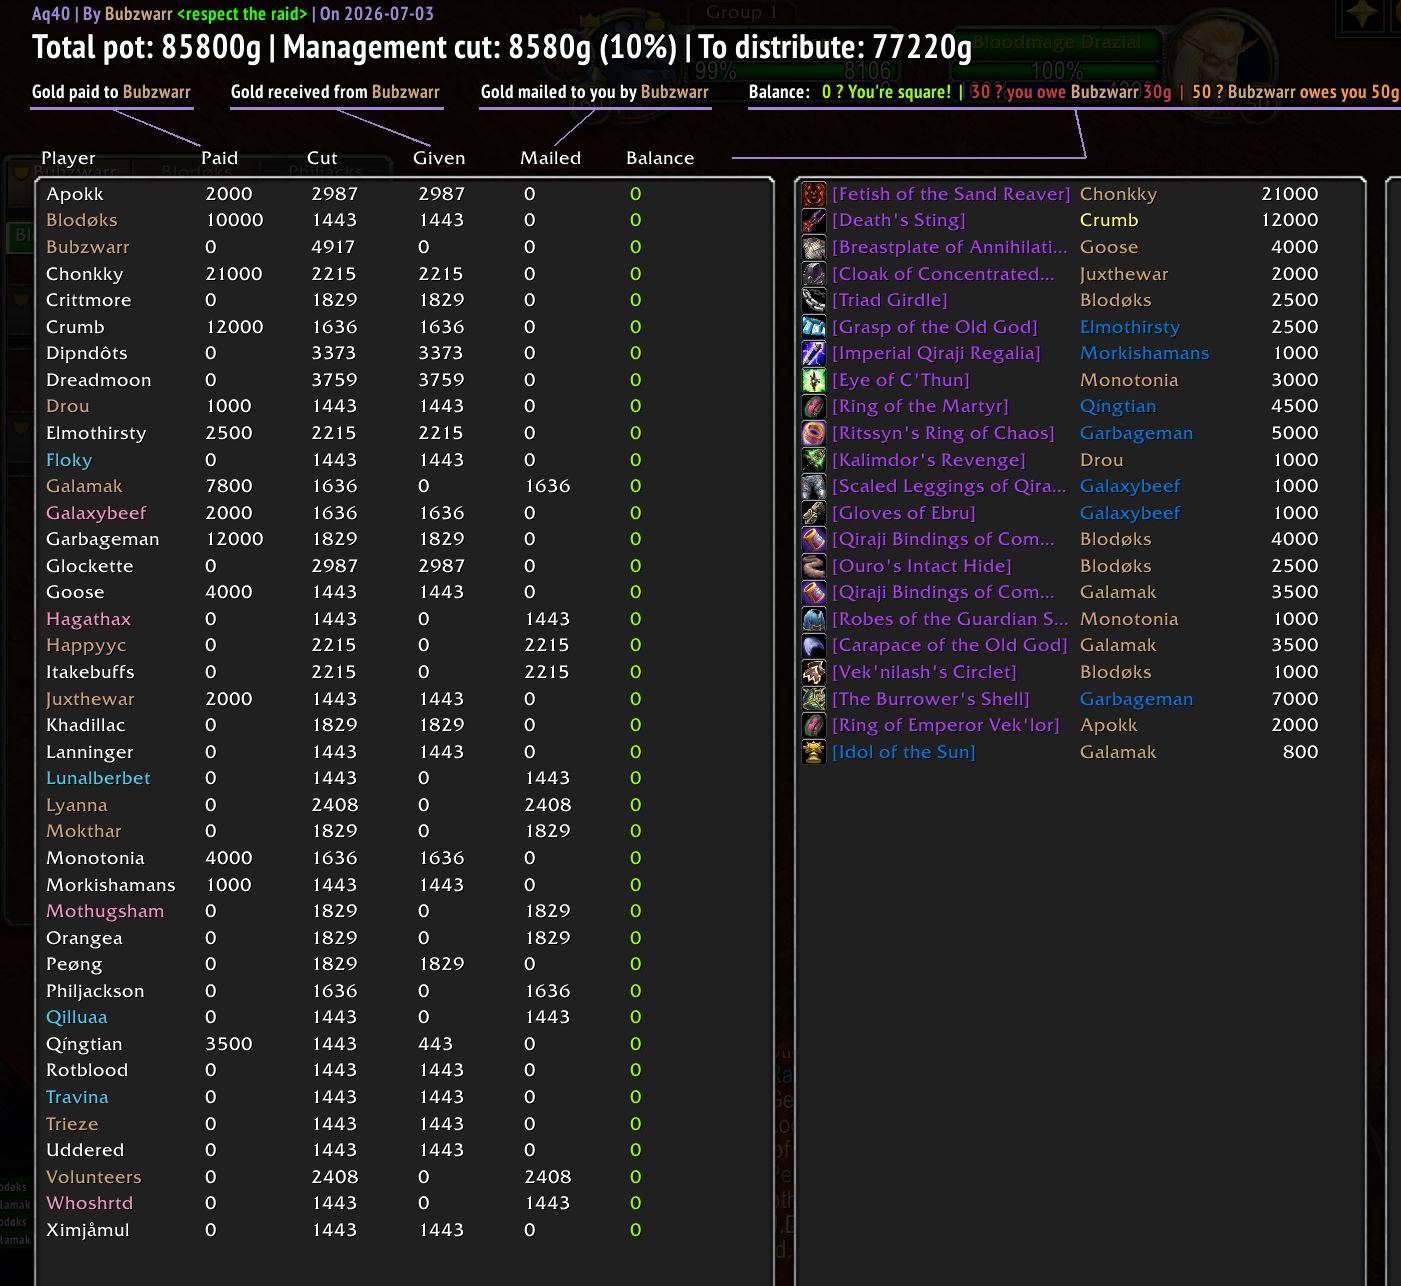Select the Death's Sting dagger icon
The image size is (1401, 1286).
(814, 220)
